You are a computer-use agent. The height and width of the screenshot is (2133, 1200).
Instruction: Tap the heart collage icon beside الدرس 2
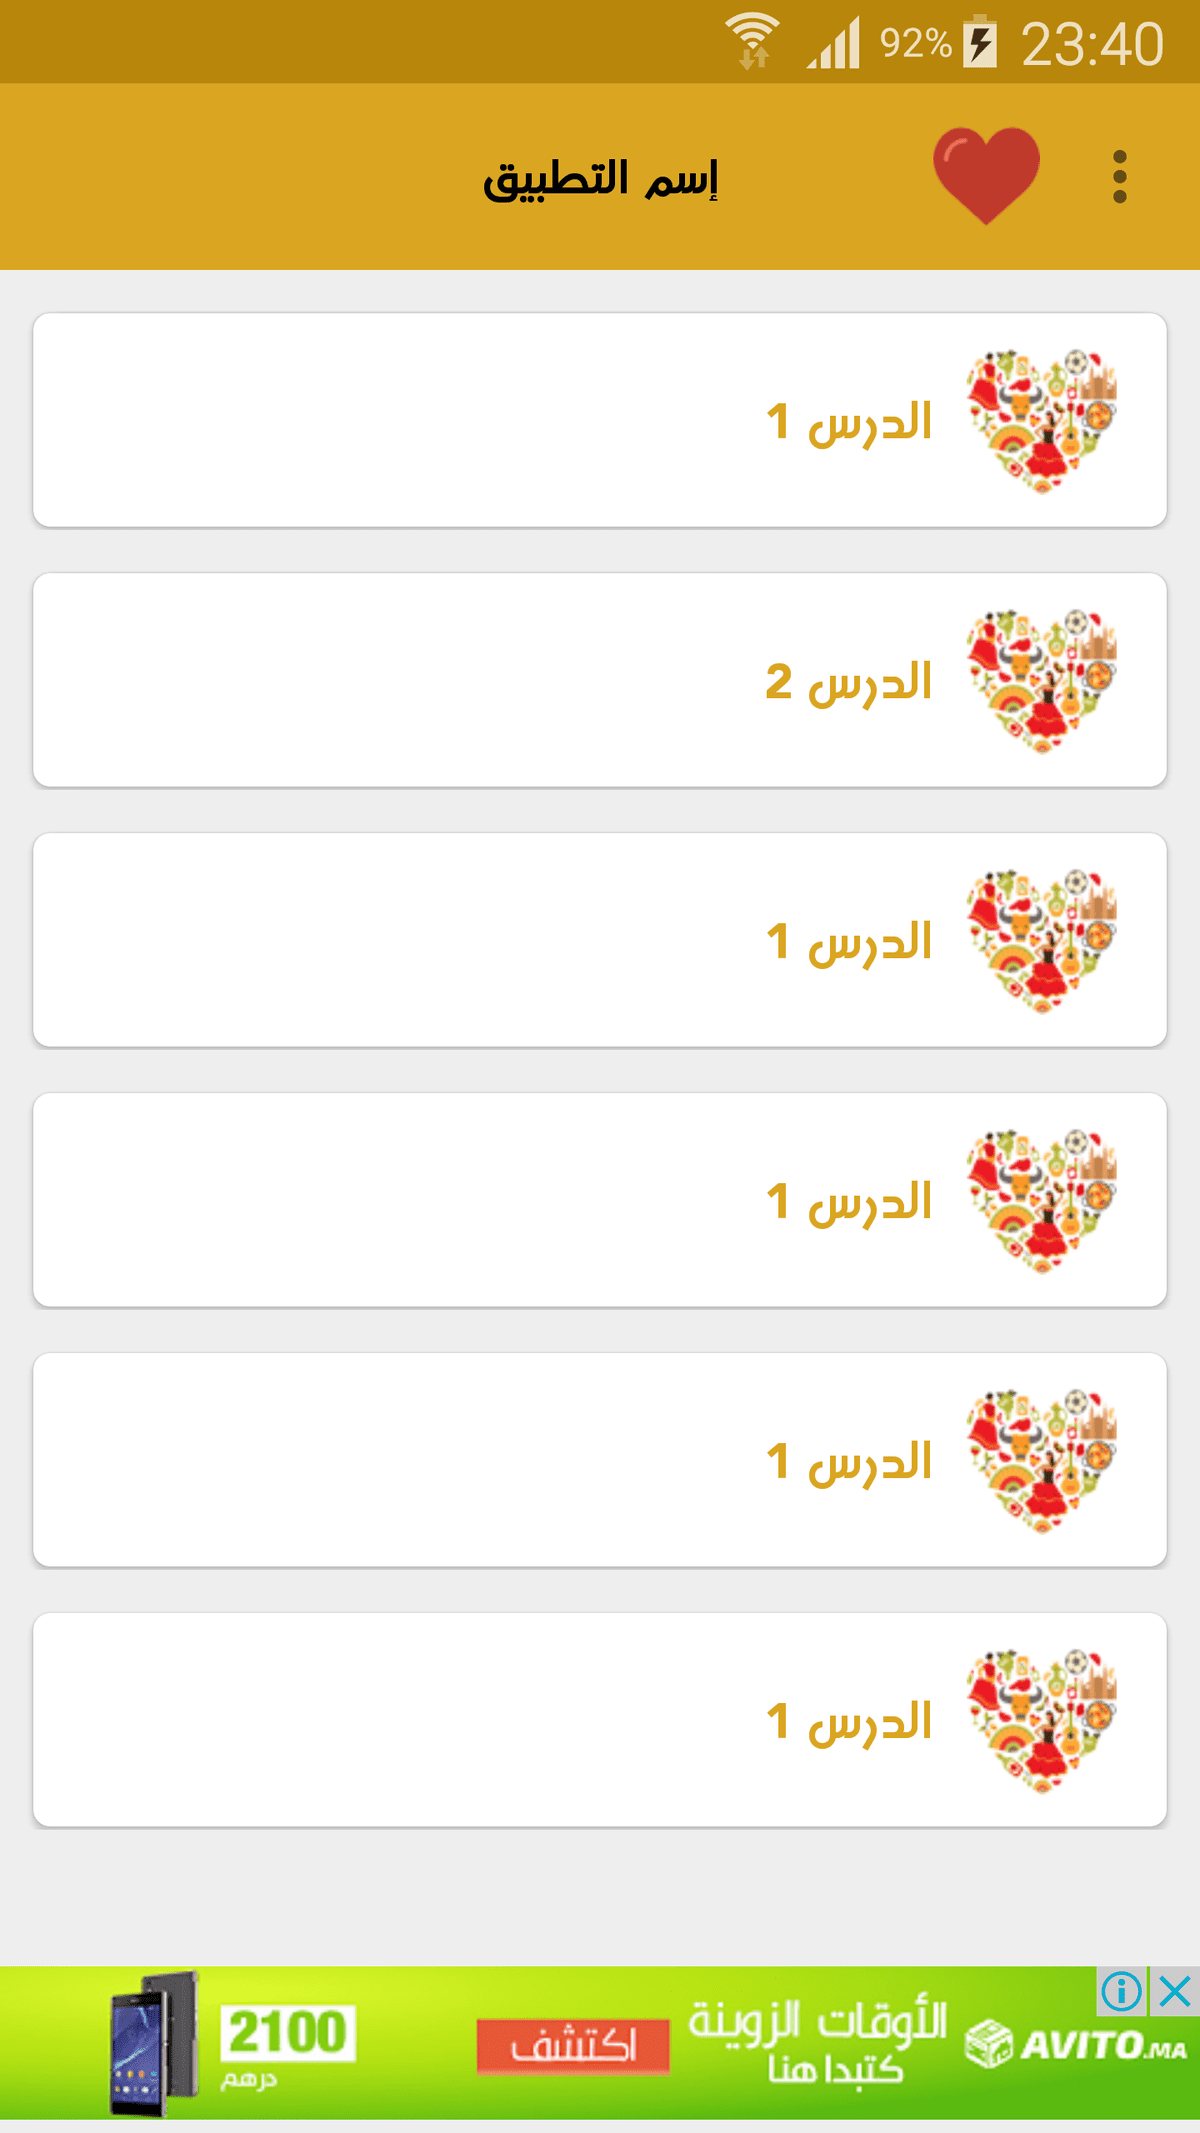pos(1041,680)
